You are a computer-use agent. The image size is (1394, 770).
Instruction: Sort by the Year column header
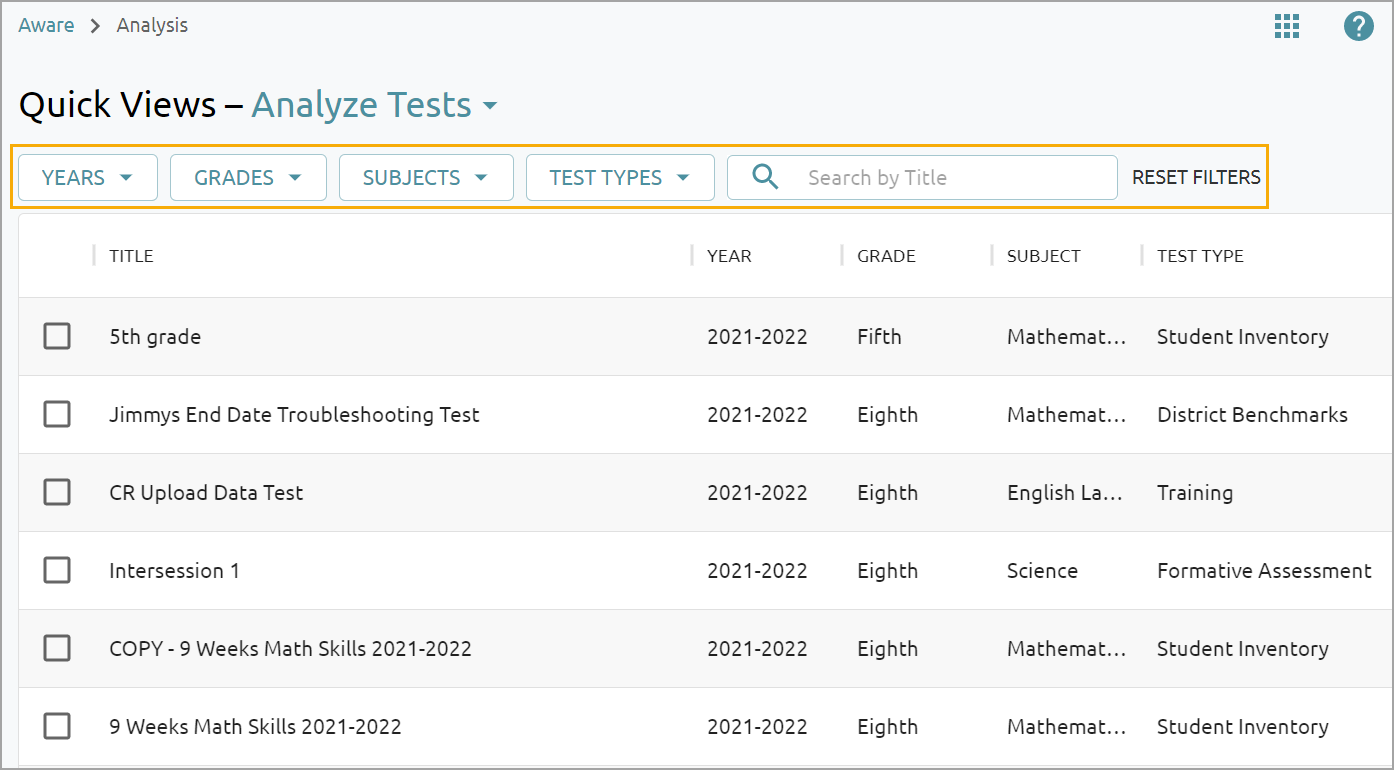pos(729,256)
